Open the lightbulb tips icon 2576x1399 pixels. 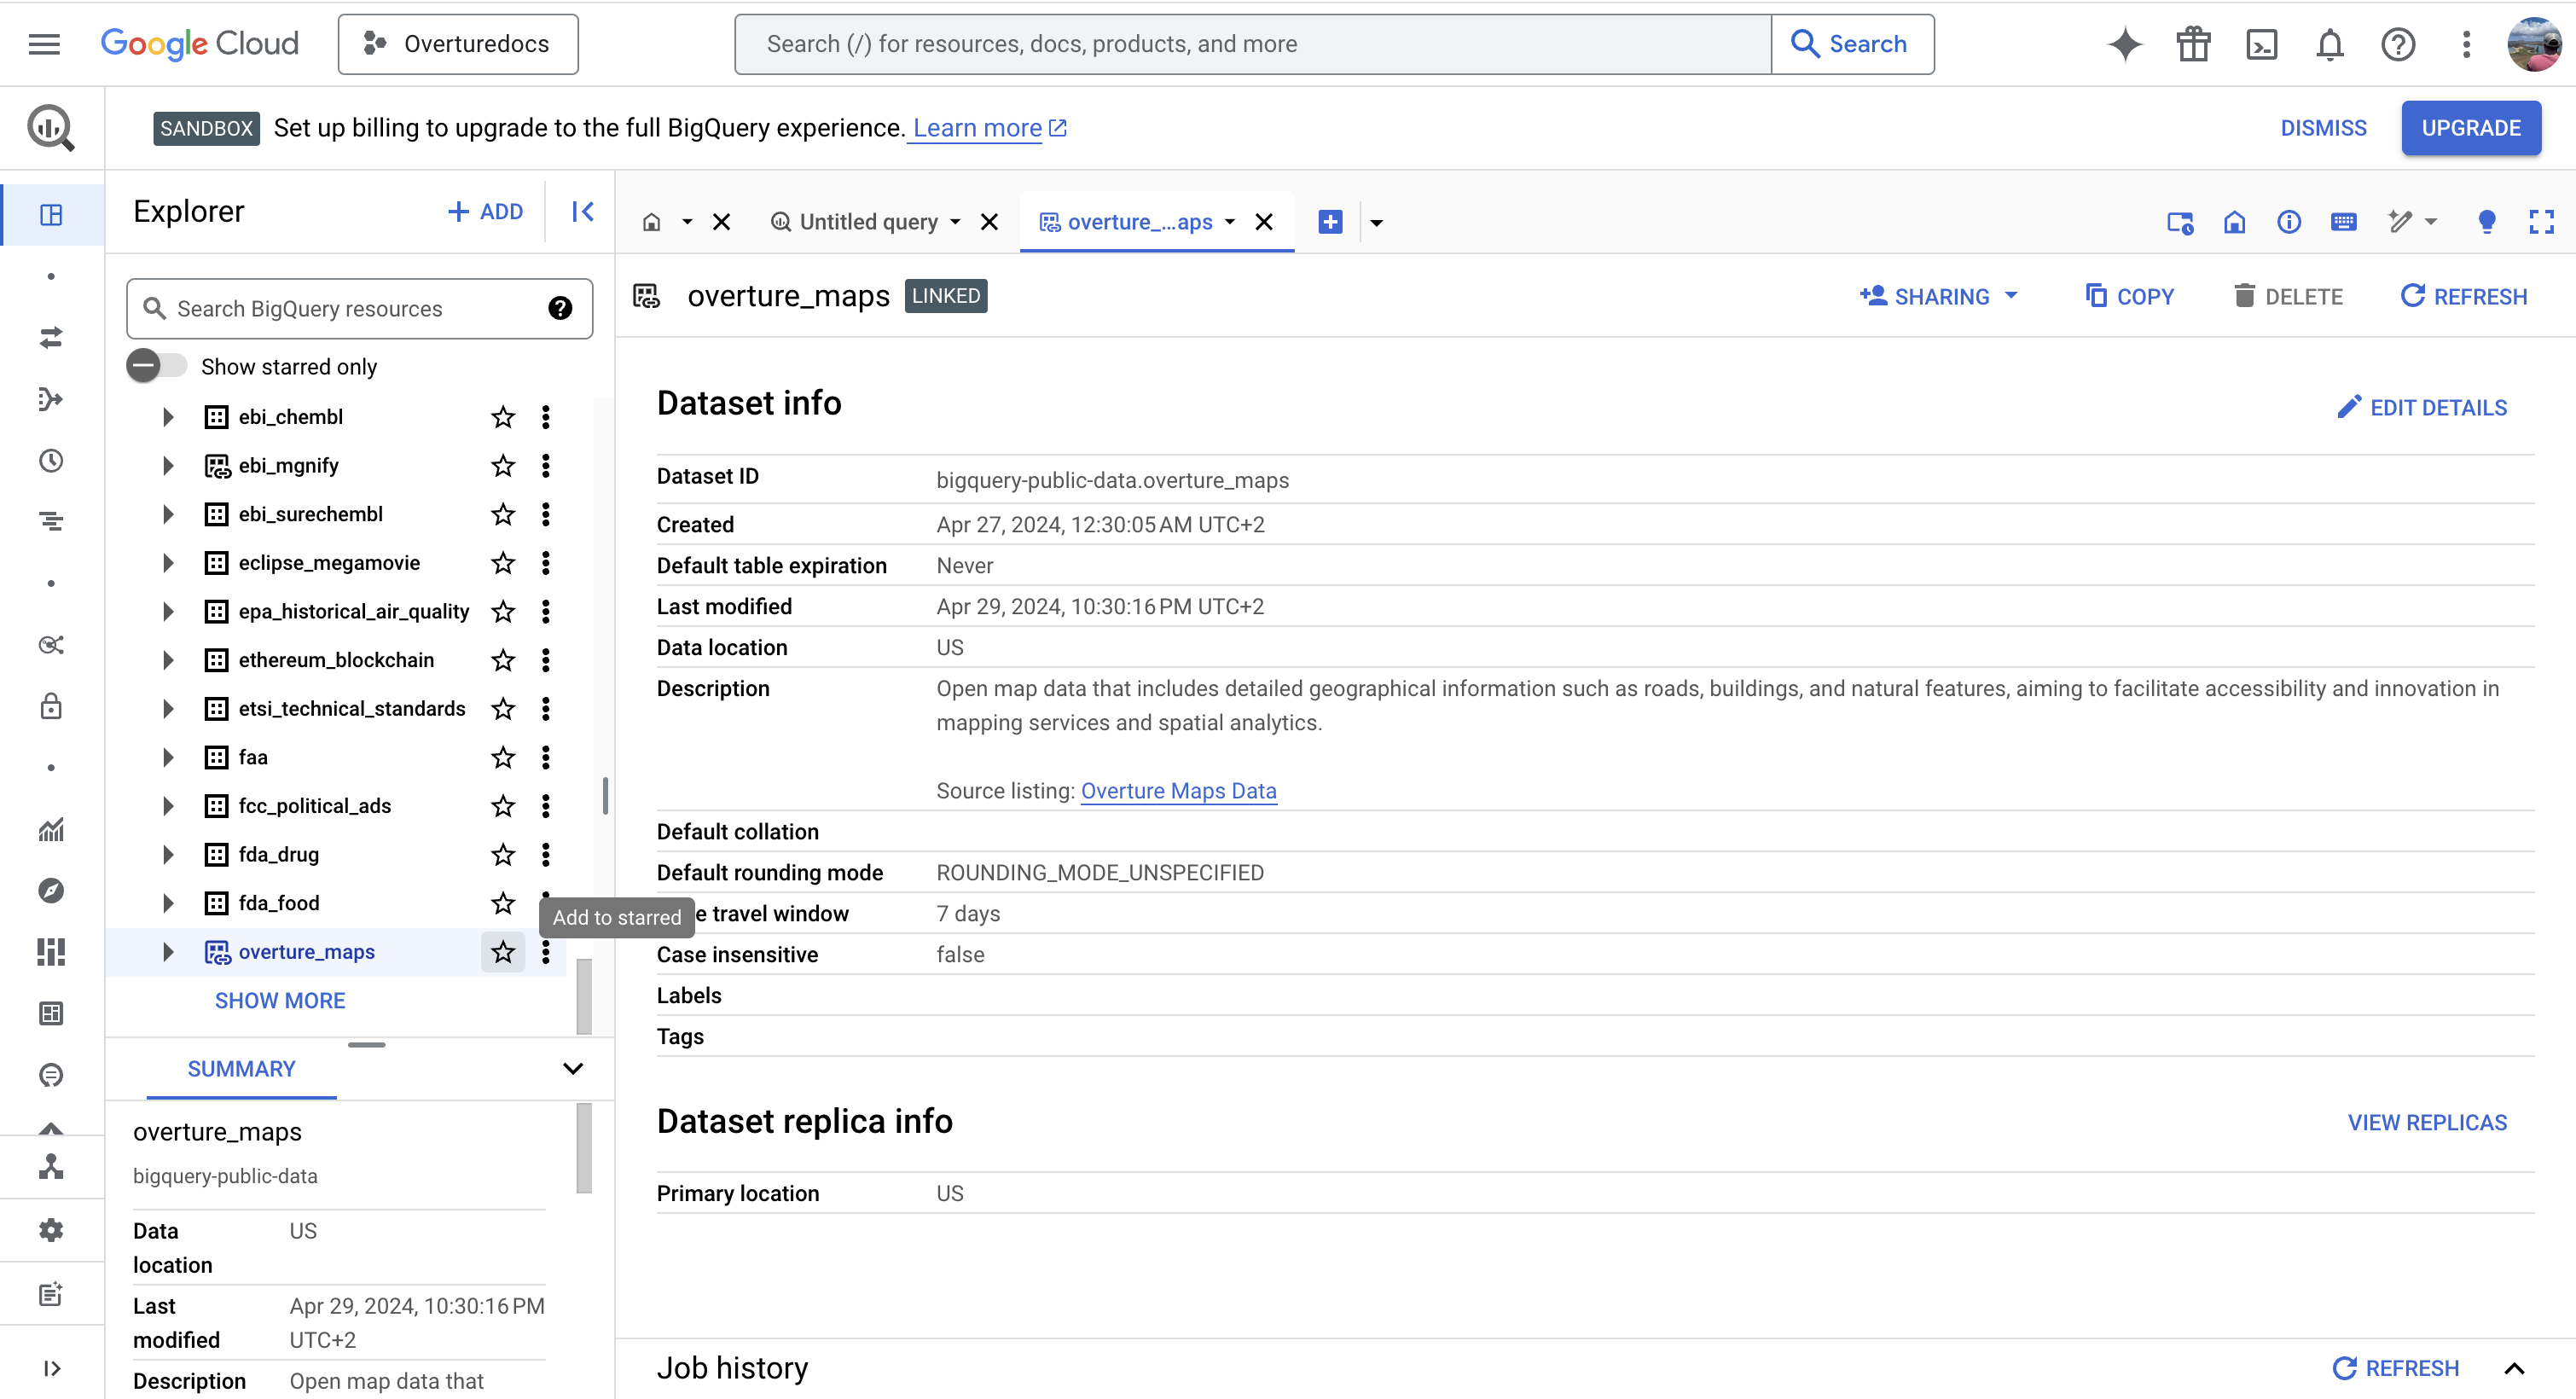[2486, 222]
